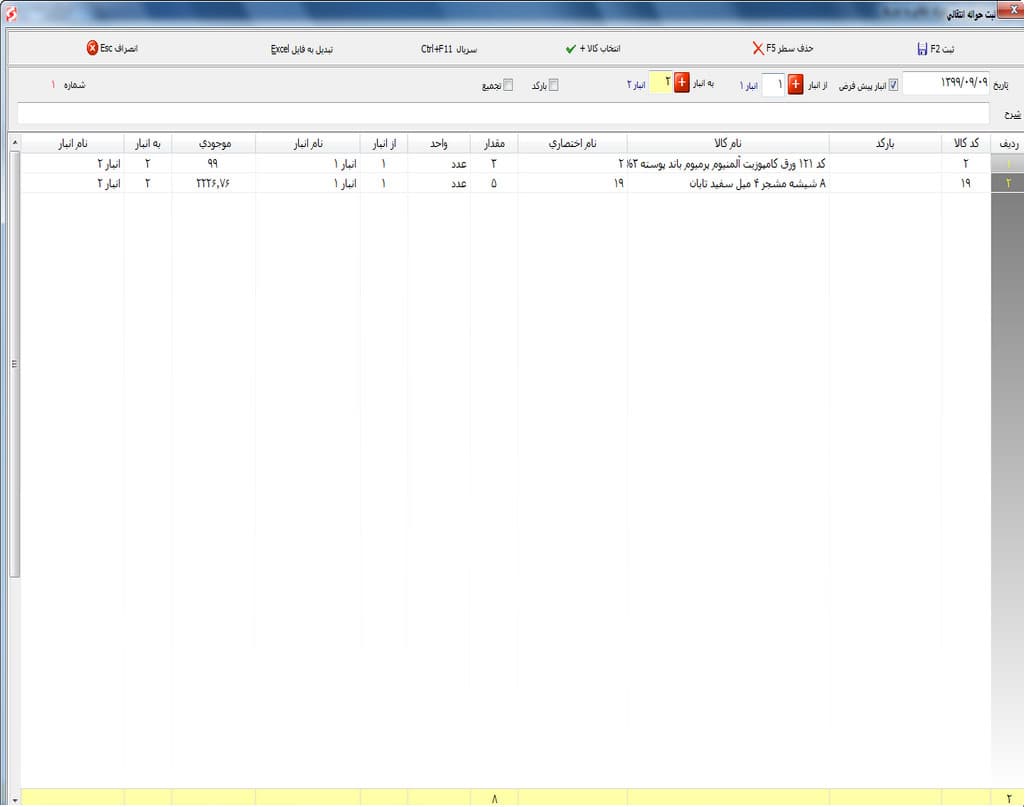Click the scroll up arrow of table
Screen dimensions: 1025x807
tap(14, 142)
